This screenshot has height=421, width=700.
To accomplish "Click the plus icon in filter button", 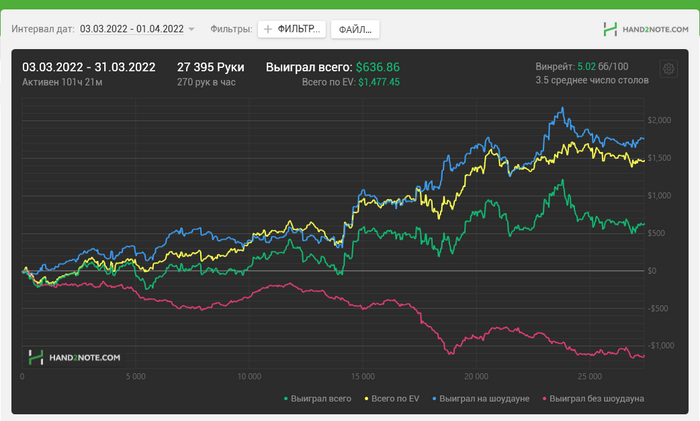I will [x=268, y=29].
